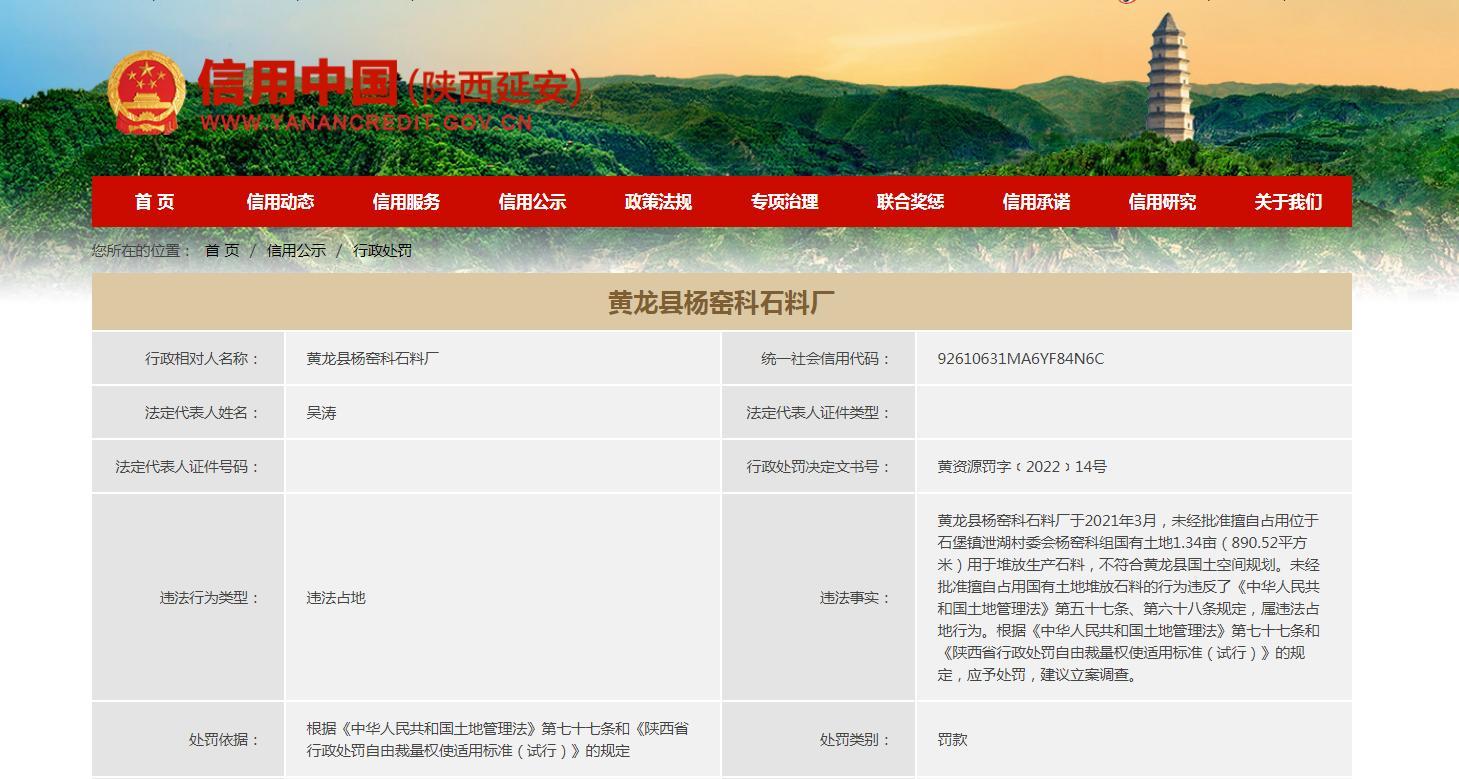The width and height of the screenshot is (1459, 779).
Task: Click the page heading 黄龙县杨窑科石料厂
Action: click(x=721, y=303)
